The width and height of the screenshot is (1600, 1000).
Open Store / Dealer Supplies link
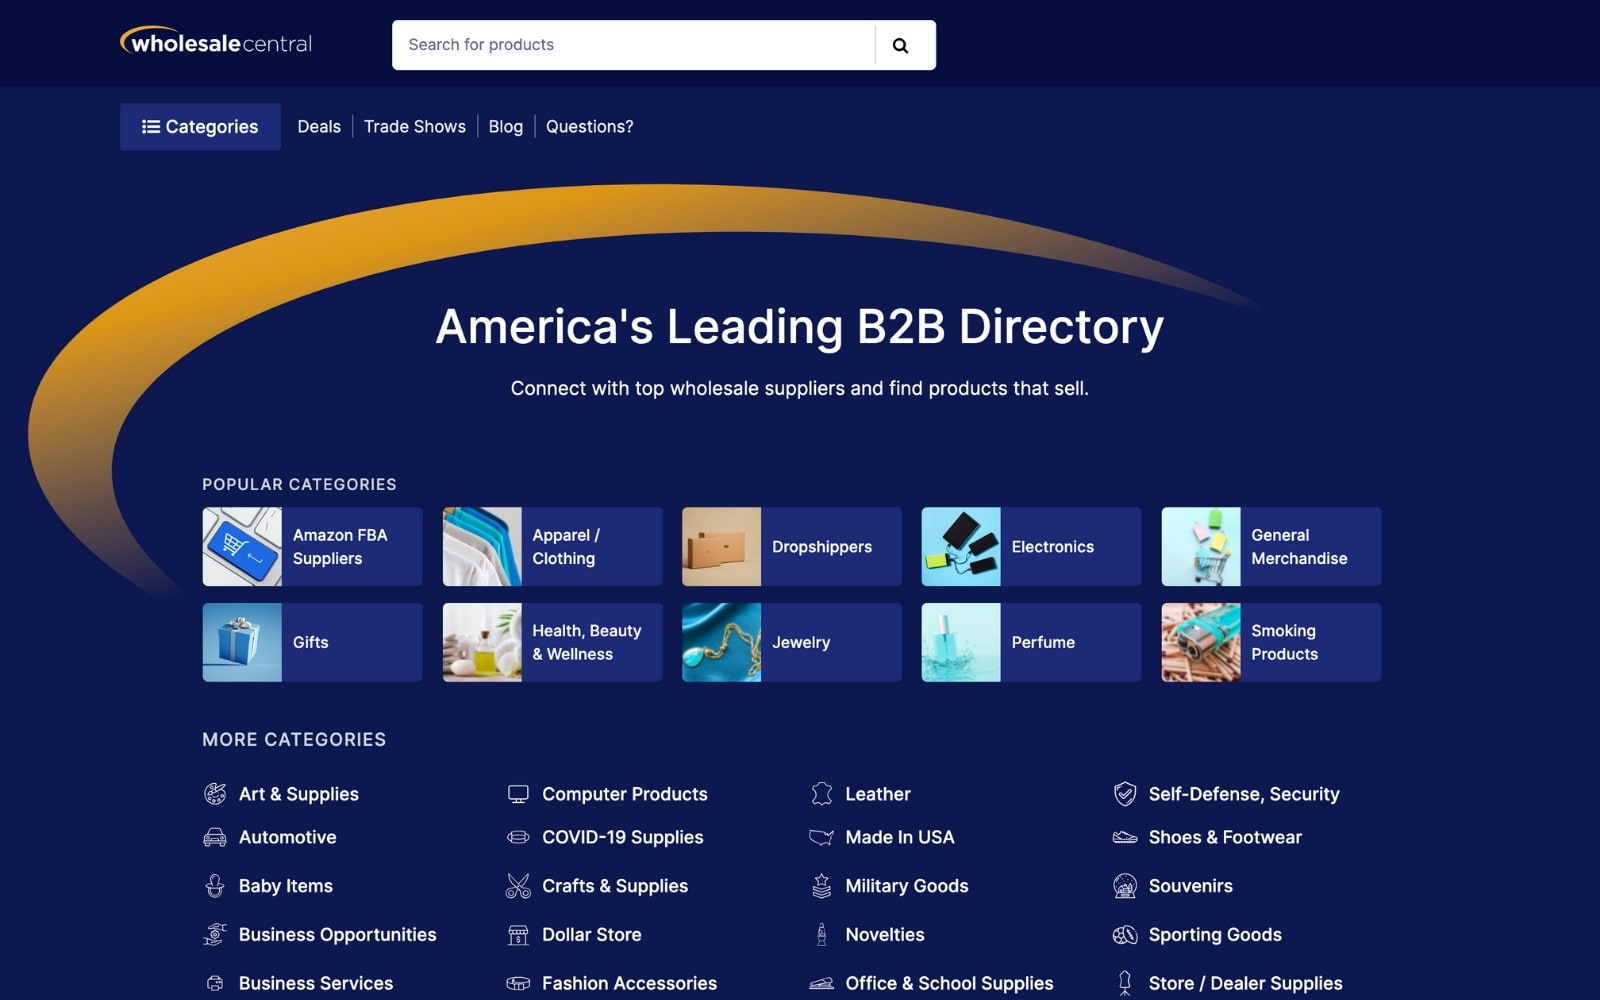point(1245,983)
